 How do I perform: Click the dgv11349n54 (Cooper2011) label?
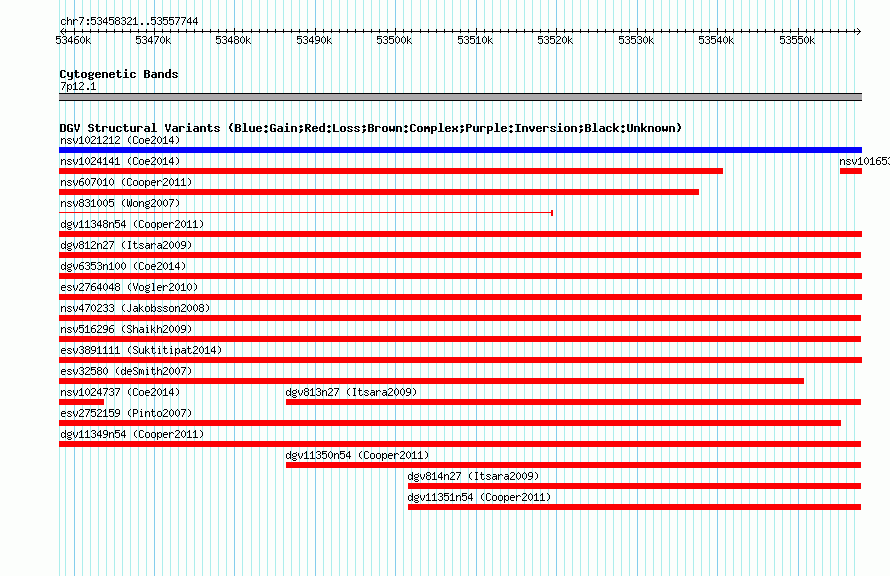tap(132, 434)
